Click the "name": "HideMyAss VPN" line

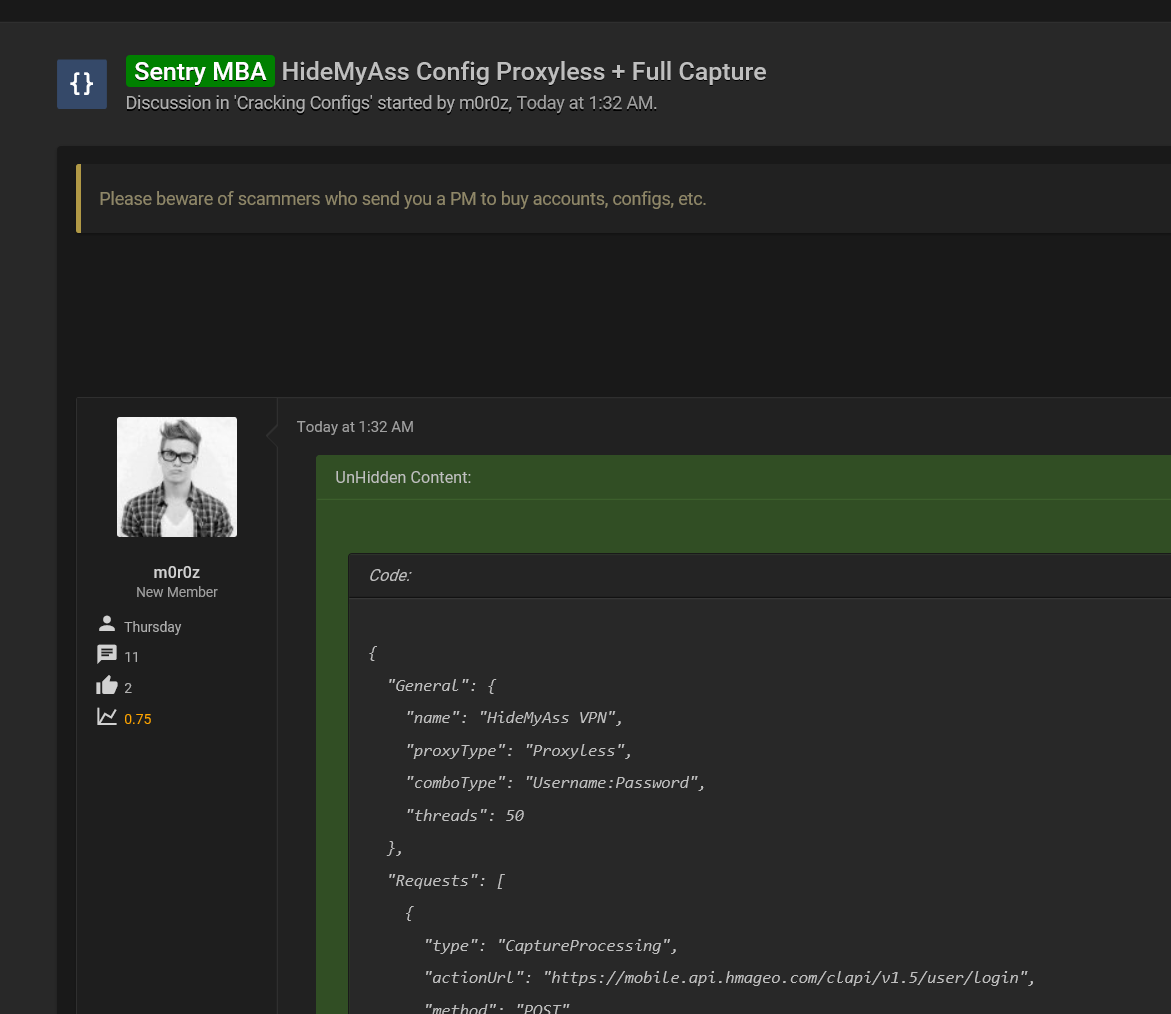514,718
